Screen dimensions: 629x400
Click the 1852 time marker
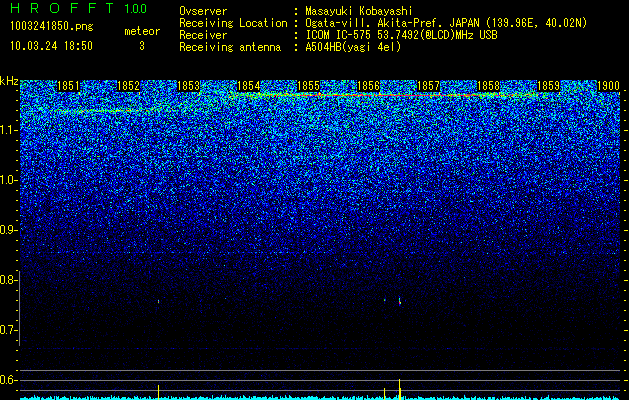point(128,86)
